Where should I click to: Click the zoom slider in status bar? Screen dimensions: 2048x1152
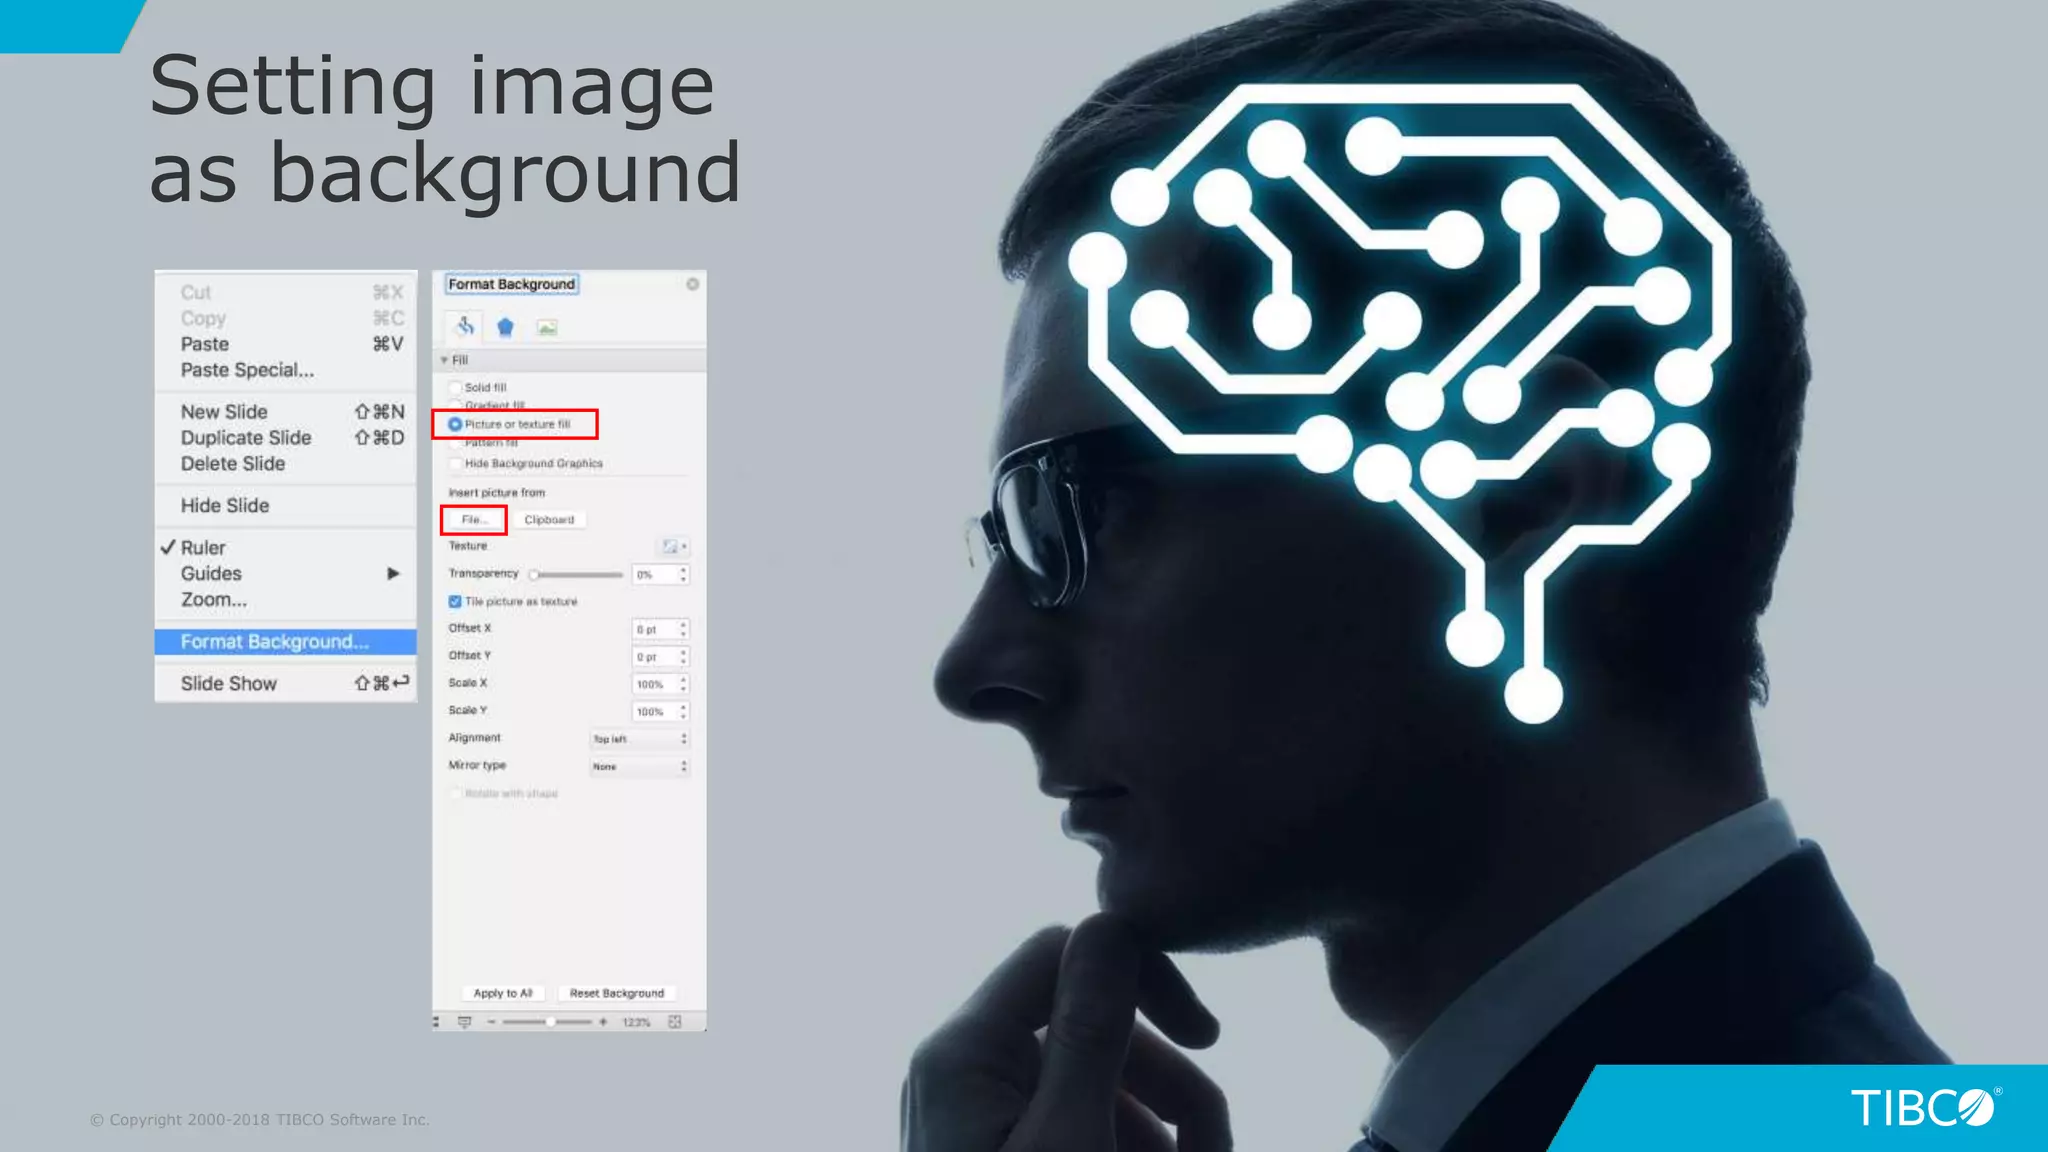(547, 1022)
